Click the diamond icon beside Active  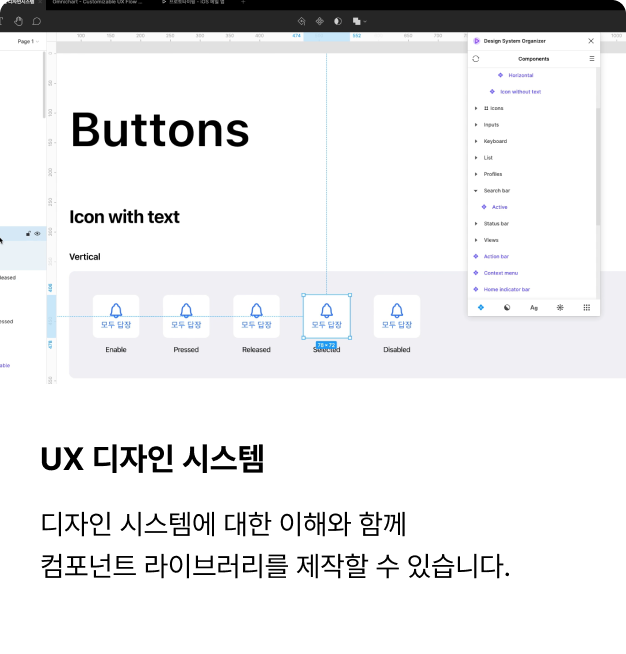[484, 207]
